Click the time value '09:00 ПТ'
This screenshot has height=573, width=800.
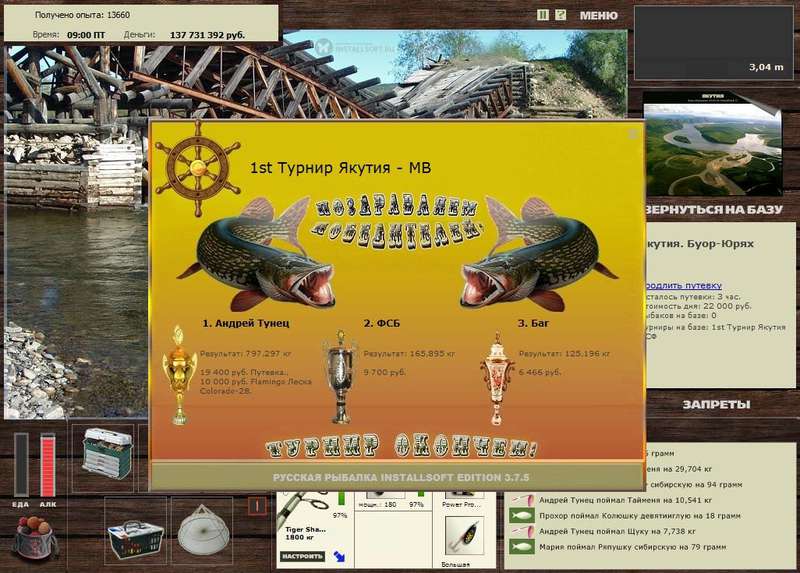click(86, 35)
